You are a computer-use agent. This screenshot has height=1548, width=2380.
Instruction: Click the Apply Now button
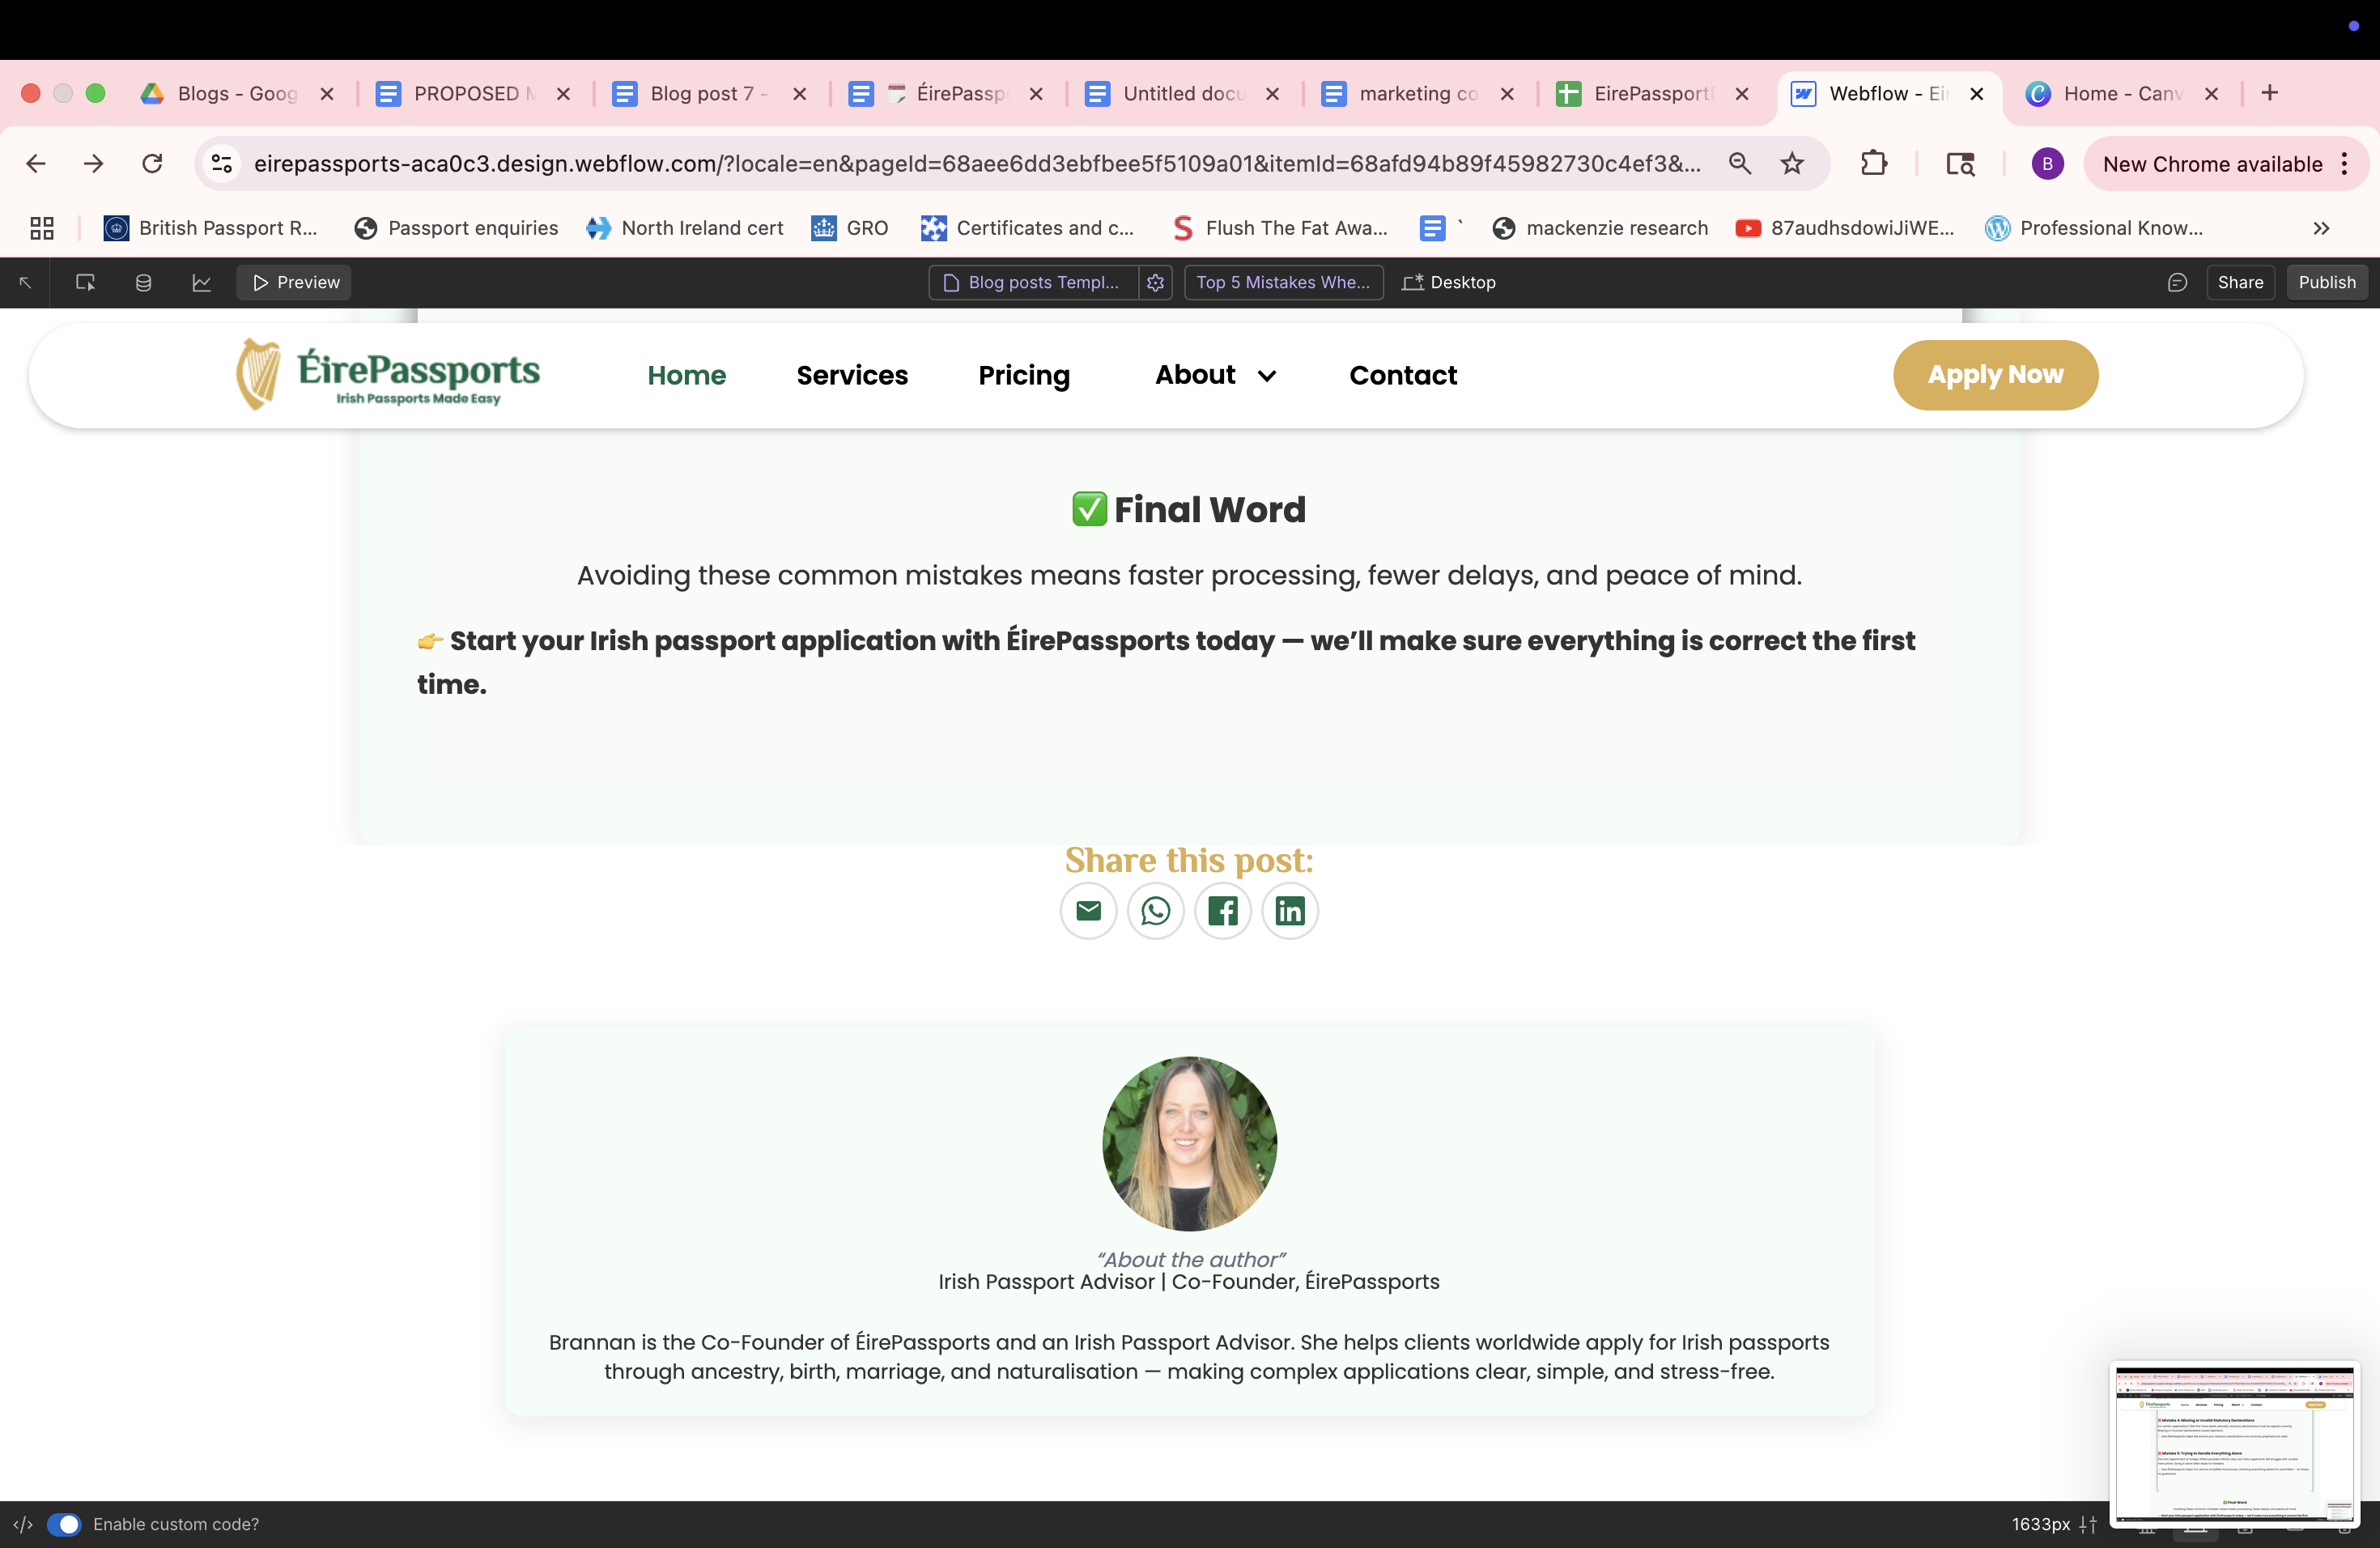tap(1995, 375)
